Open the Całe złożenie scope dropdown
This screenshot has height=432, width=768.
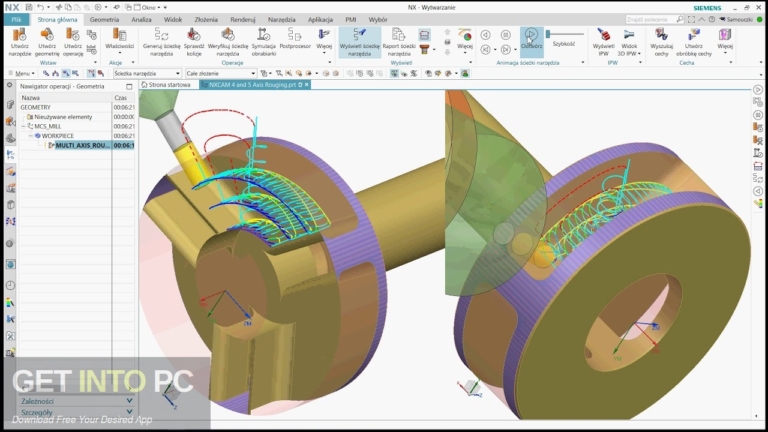(221, 73)
